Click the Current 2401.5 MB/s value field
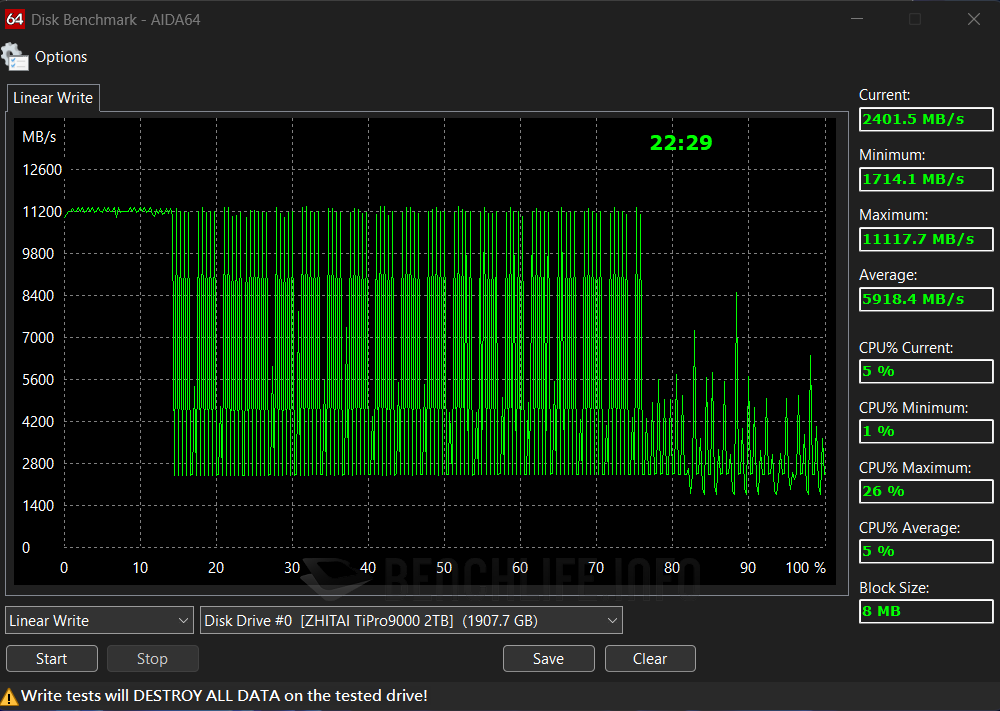 point(926,119)
